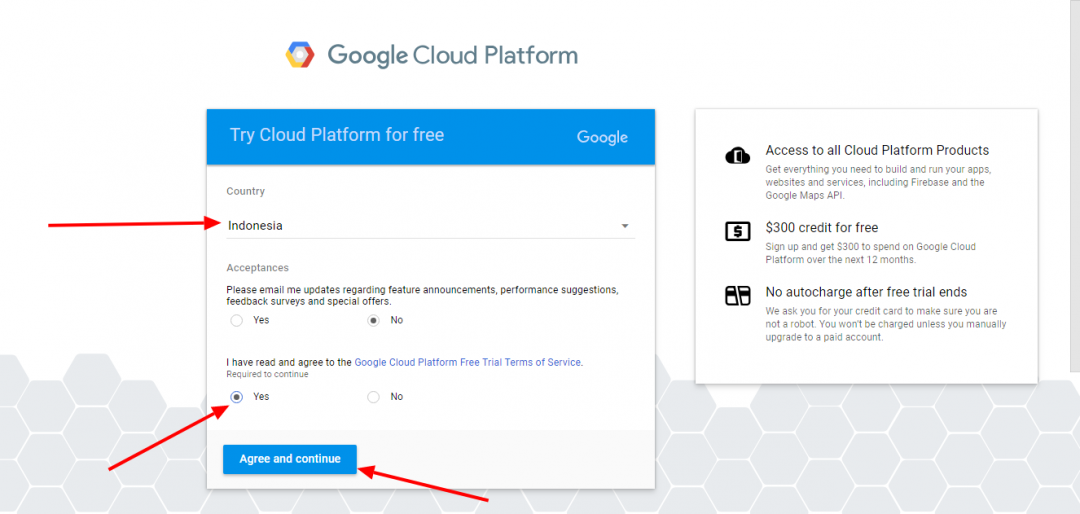This screenshot has height=514, width=1080.
Task: Click the Country dropdown arrow
Action: (x=625, y=226)
